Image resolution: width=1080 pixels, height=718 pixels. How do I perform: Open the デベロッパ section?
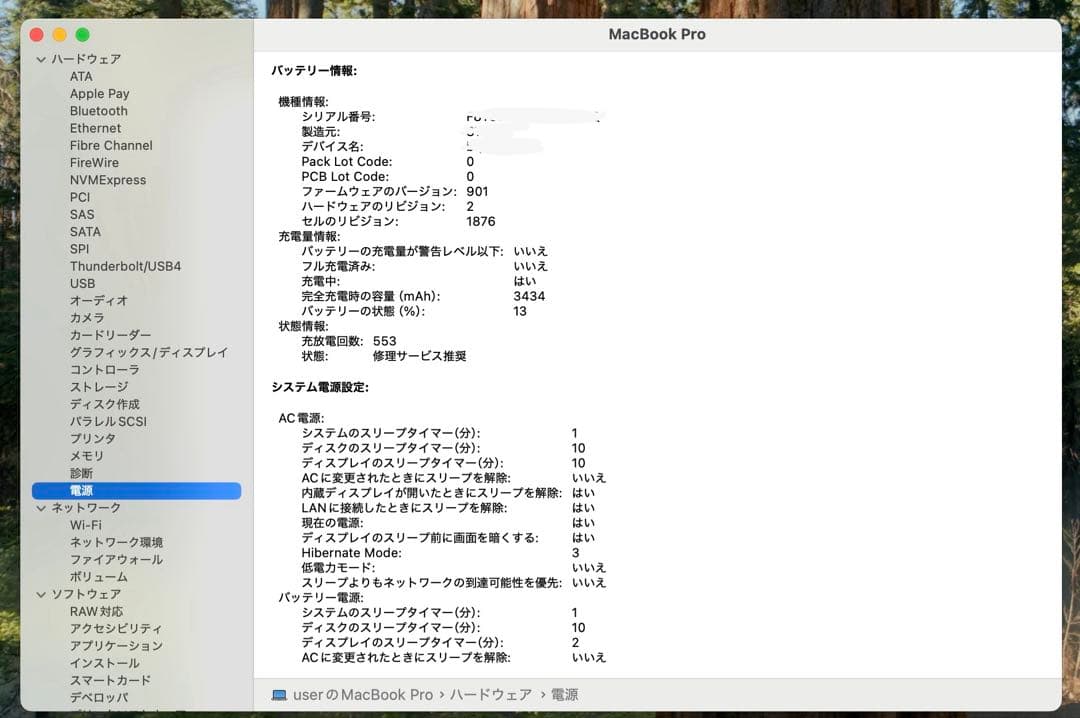[97, 697]
